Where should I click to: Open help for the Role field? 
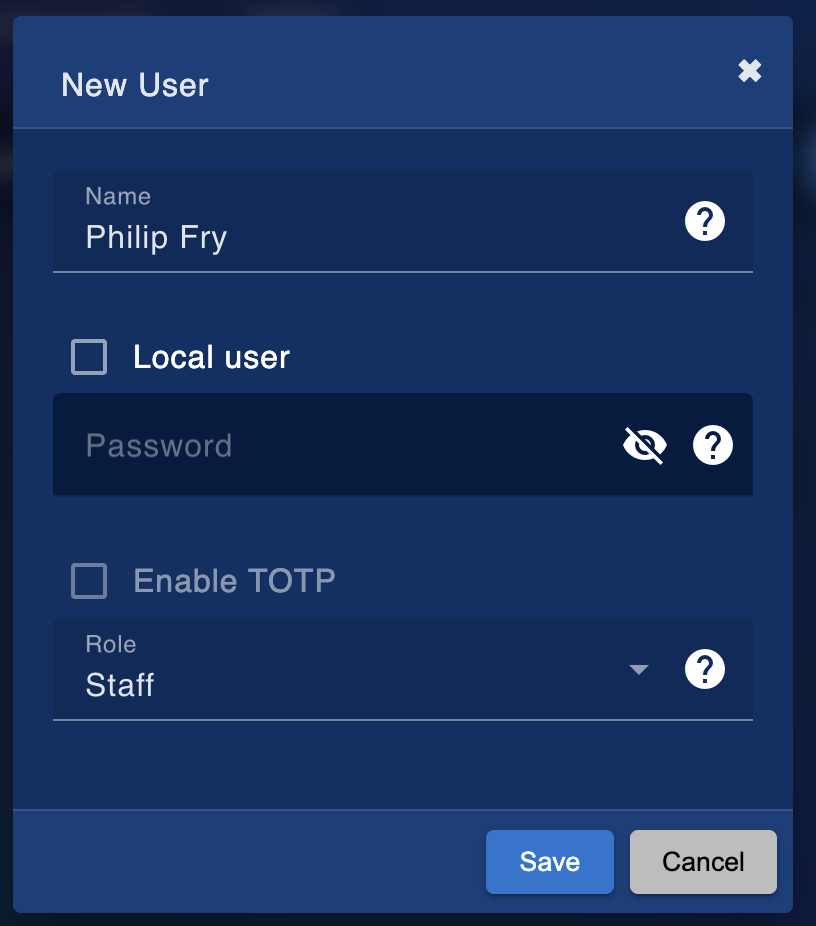(x=705, y=669)
